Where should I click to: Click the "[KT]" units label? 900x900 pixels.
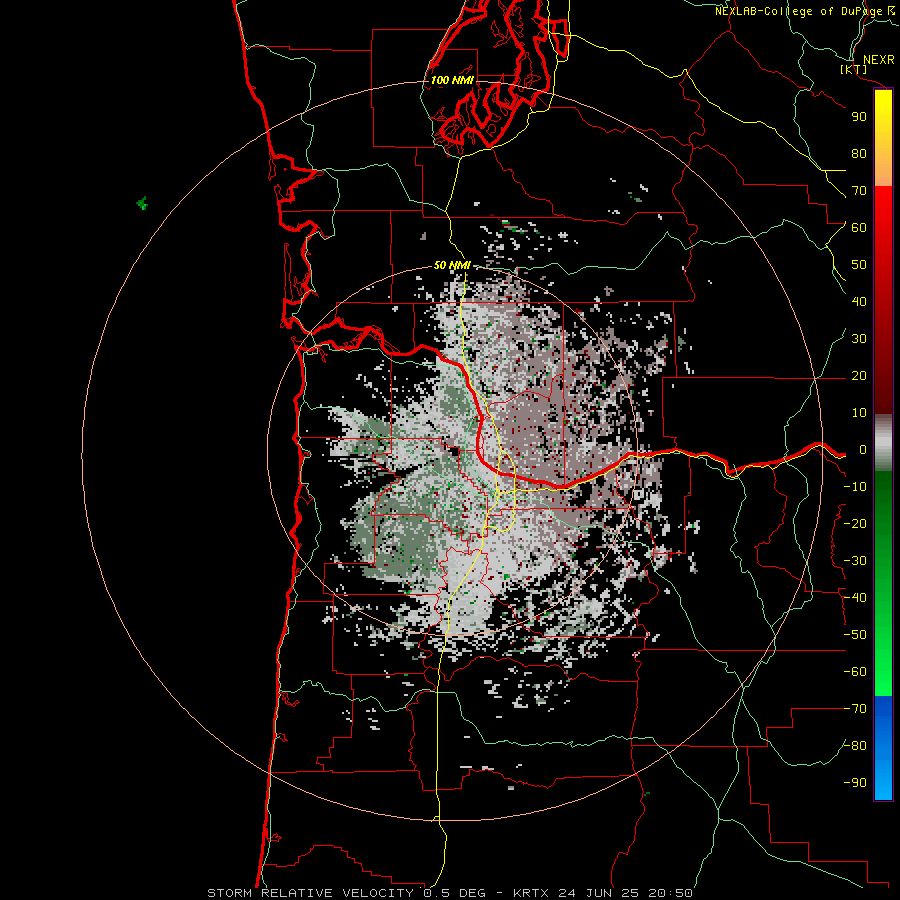coord(854,69)
